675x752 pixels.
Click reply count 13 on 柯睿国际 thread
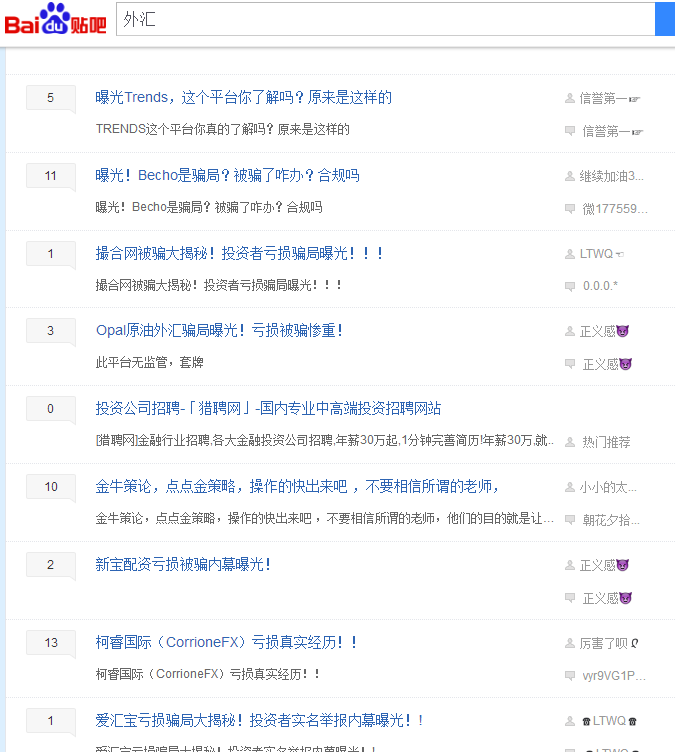(50, 643)
